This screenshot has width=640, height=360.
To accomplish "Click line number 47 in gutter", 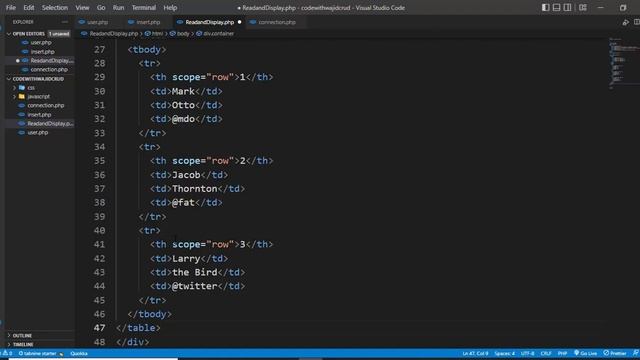I will coord(99,328).
